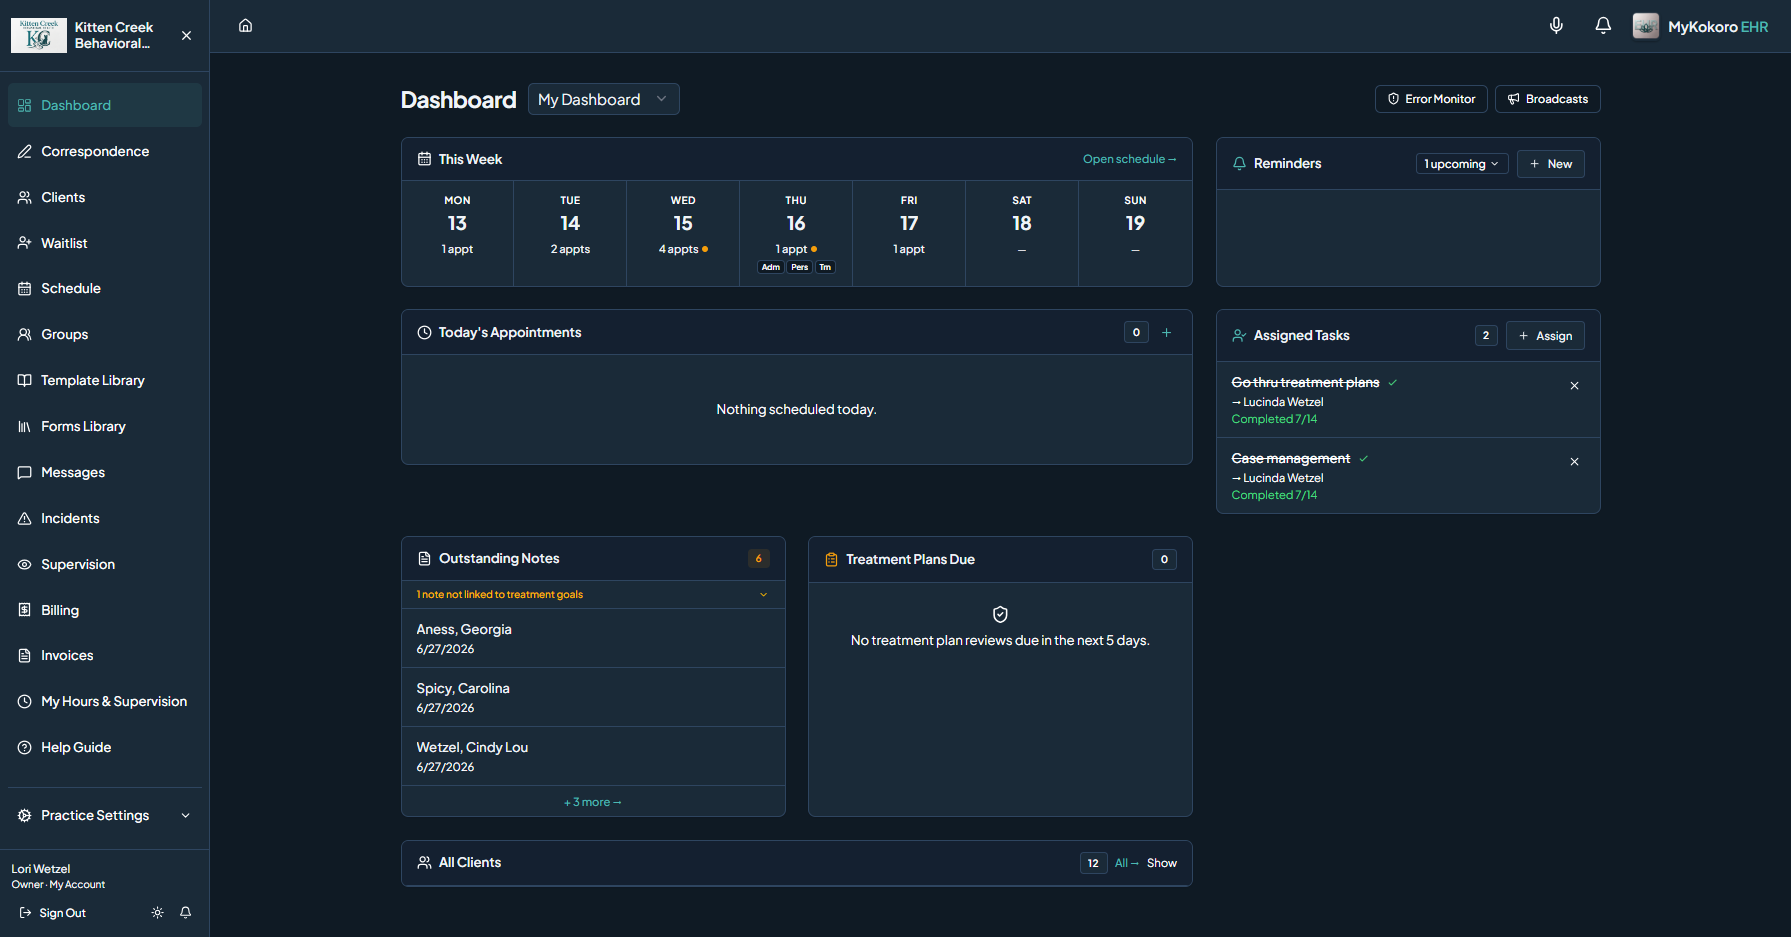1791x937 pixels.
Task: Click All link in All Clients
Action: point(1127,863)
